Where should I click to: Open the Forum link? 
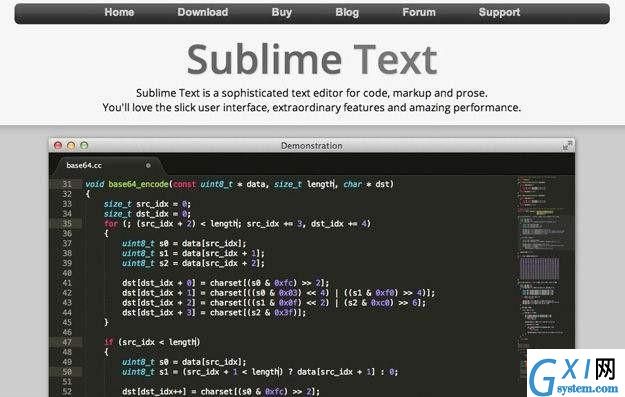(x=419, y=12)
